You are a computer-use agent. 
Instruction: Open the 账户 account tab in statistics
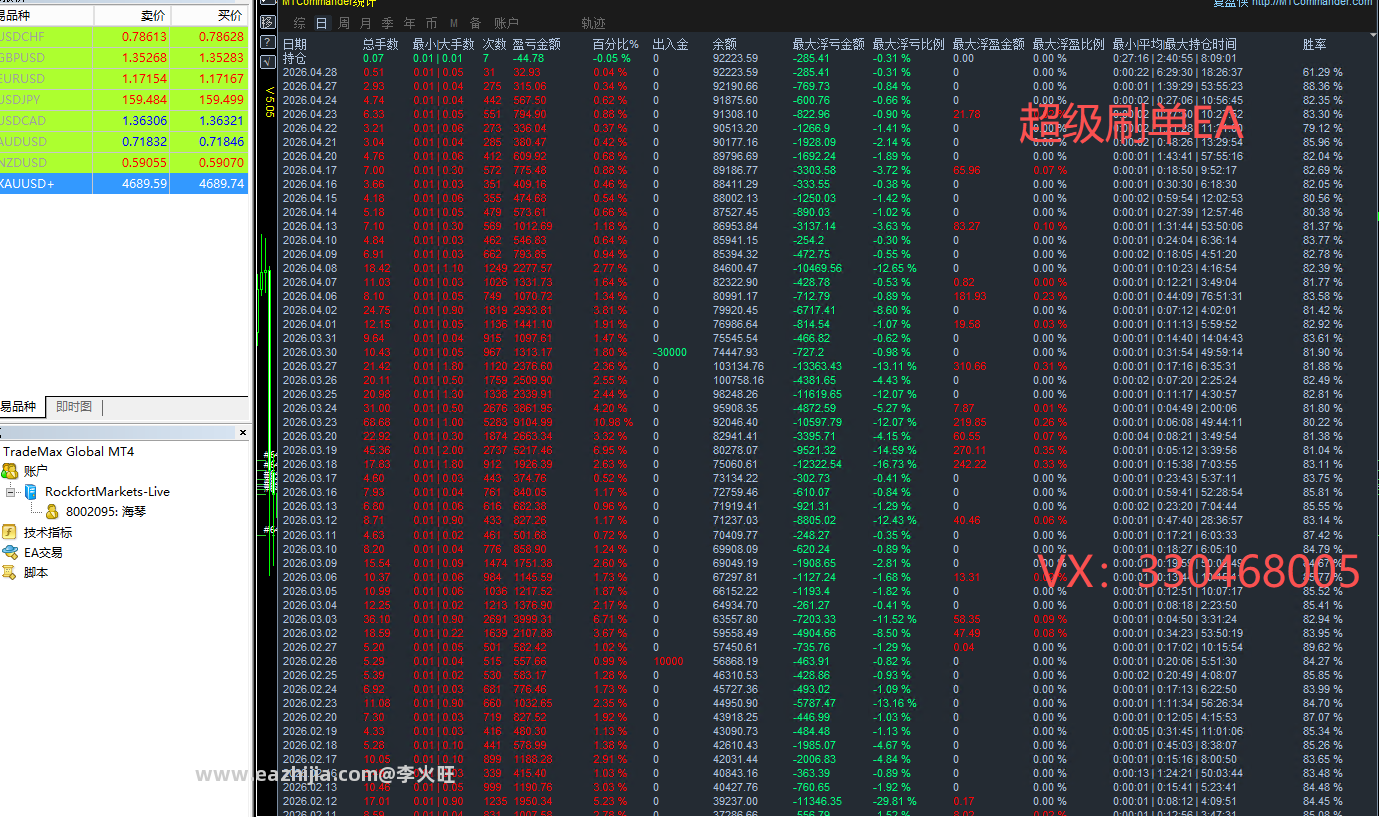(x=506, y=23)
